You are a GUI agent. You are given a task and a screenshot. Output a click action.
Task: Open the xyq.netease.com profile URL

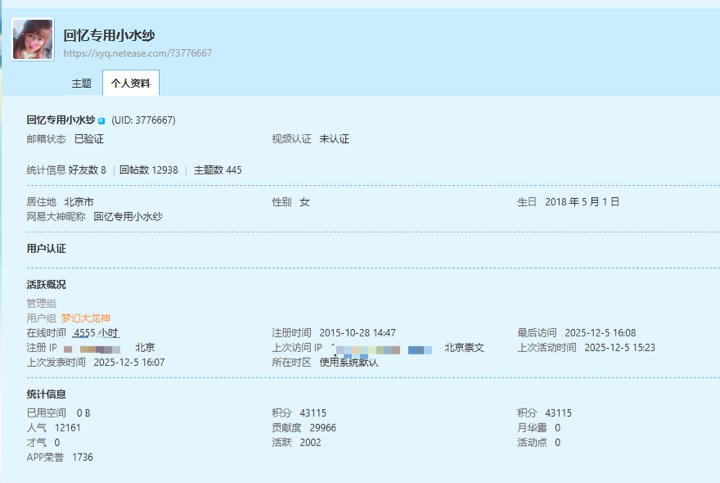click(137, 54)
